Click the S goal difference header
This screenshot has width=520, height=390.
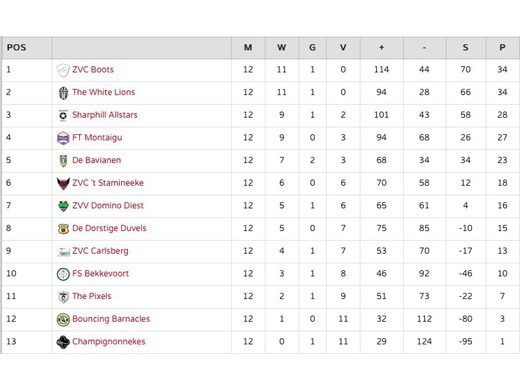(466, 48)
